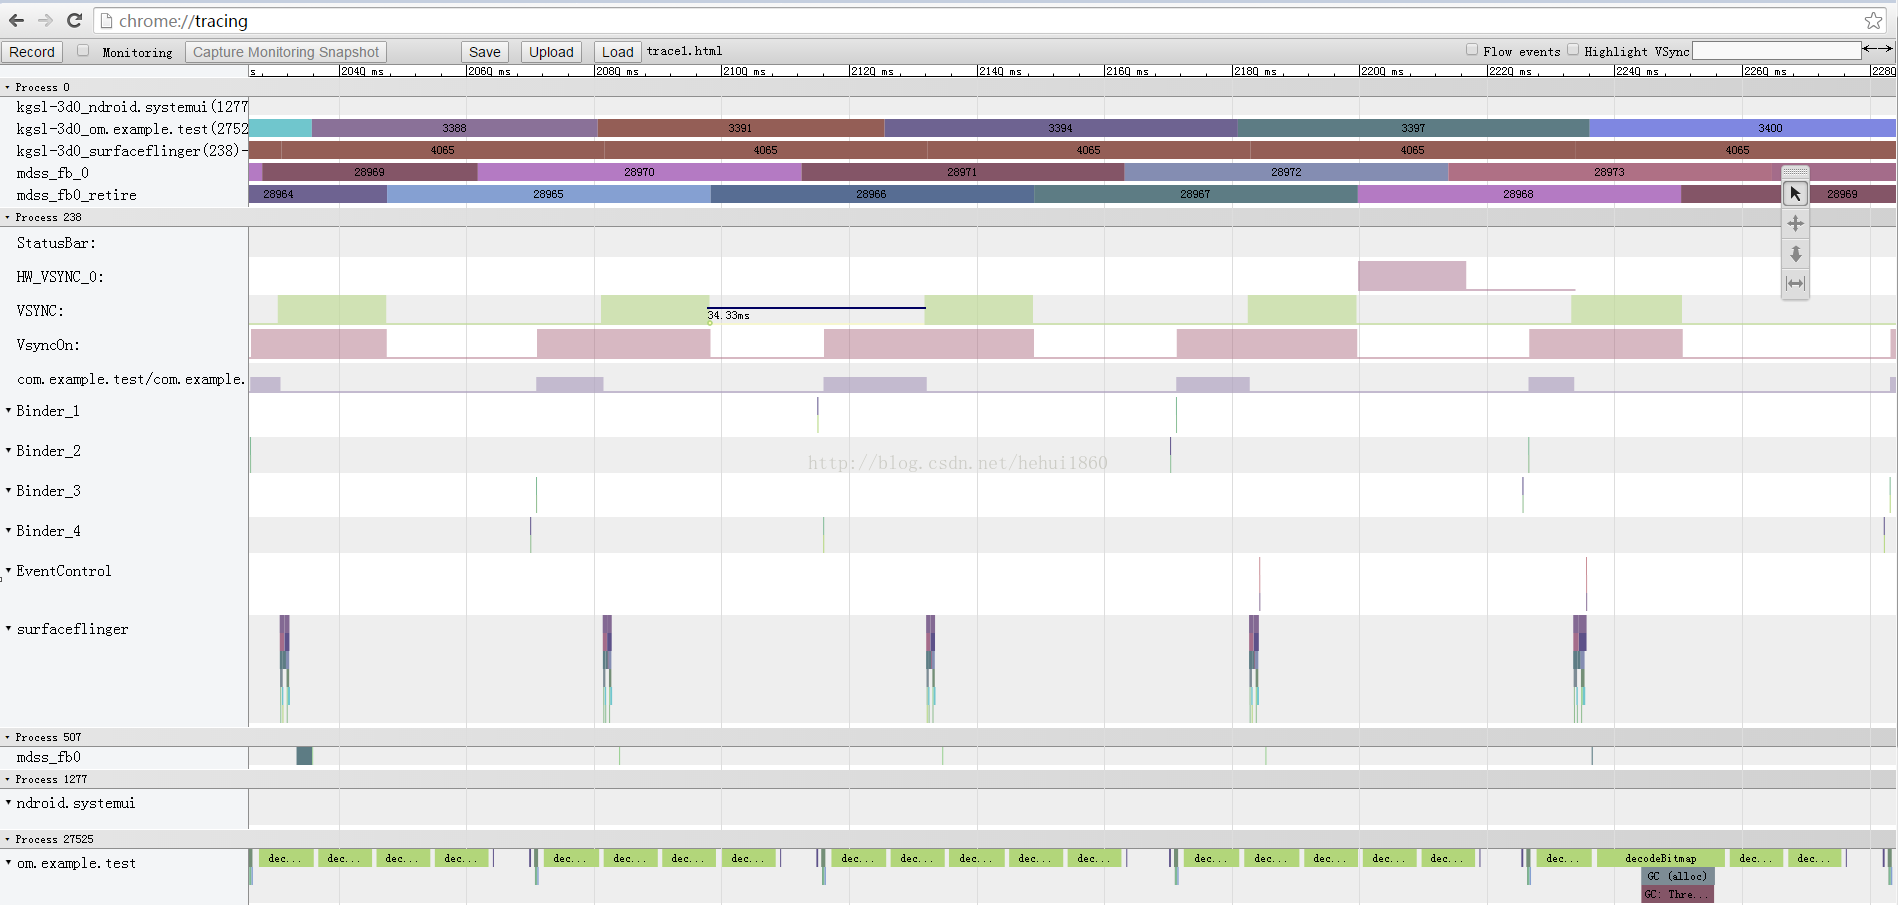
Task: Select slice 3391 in kgsl-3d0 example.test track
Action: click(x=740, y=128)
